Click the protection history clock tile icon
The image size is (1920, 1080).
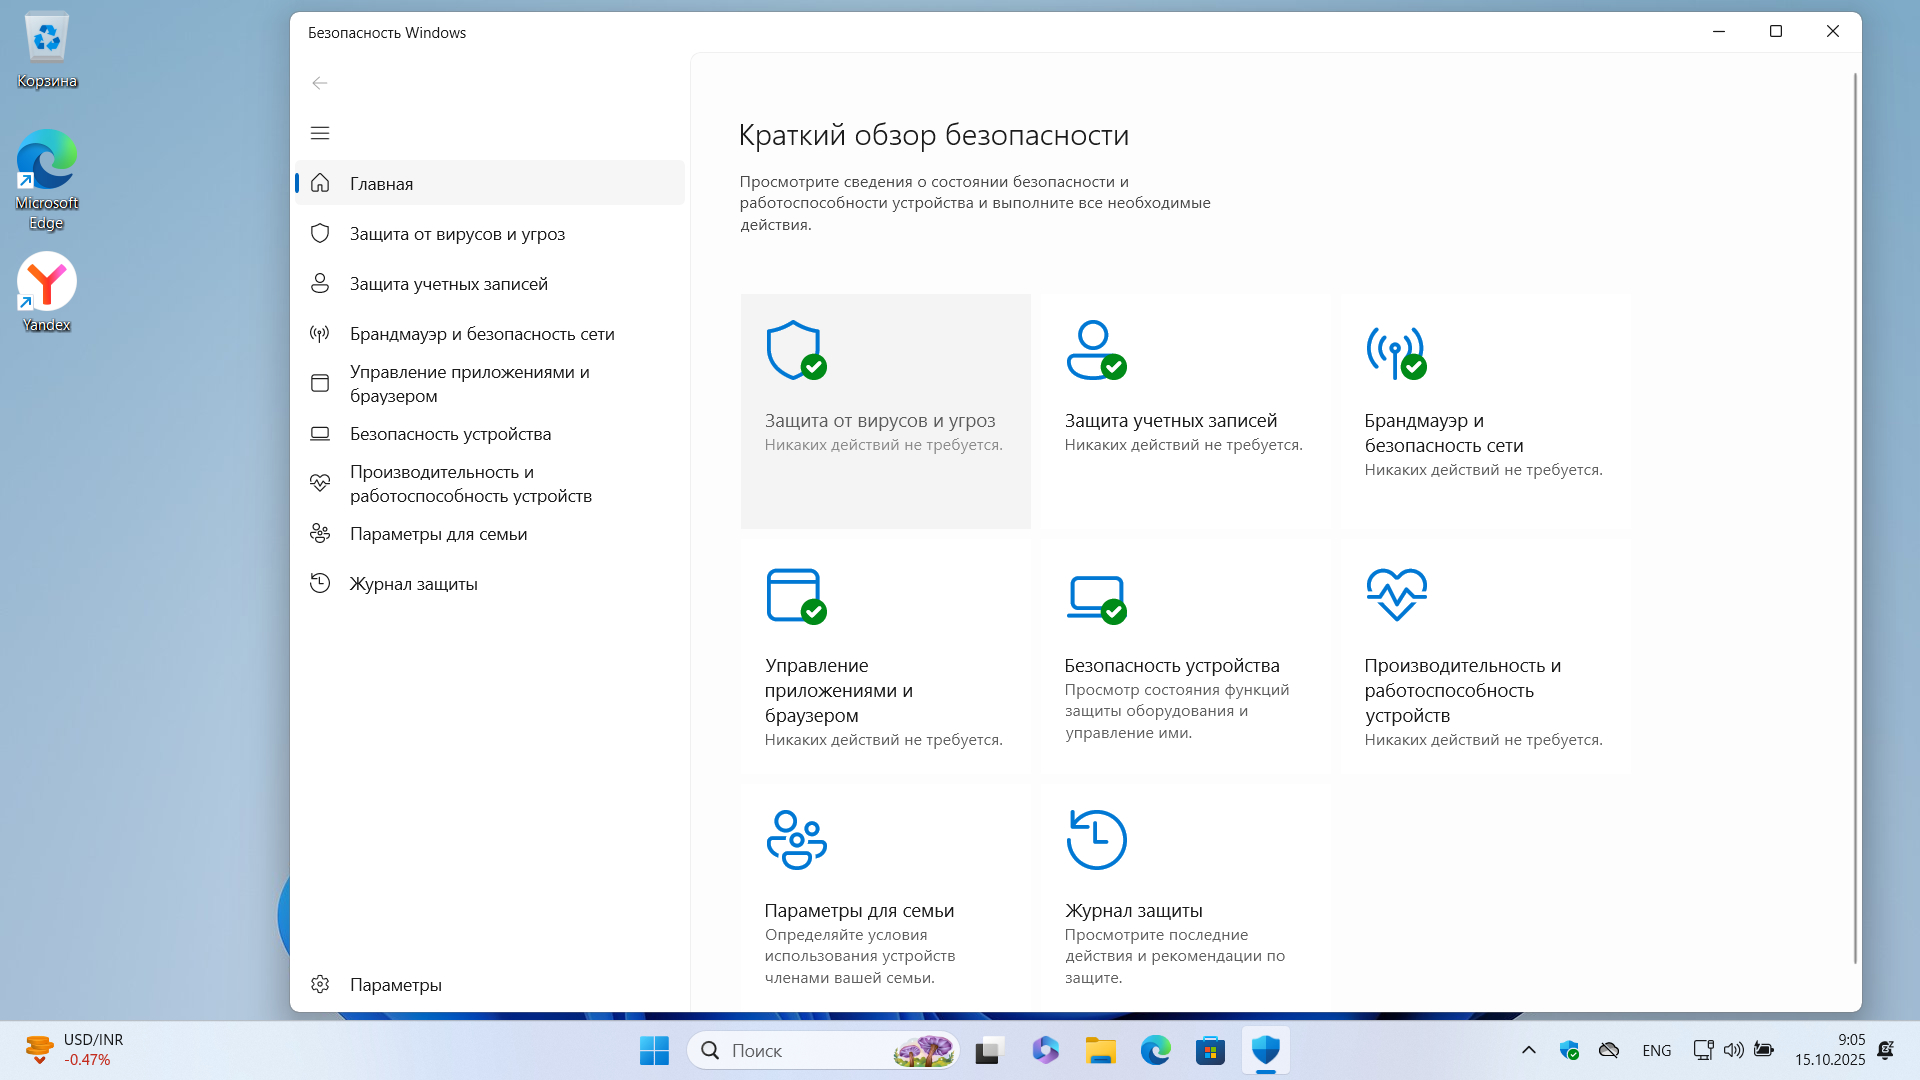(x=1096, y=840)
